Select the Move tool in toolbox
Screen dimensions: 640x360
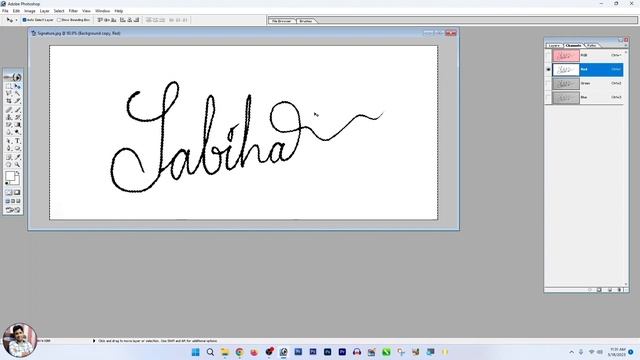(x=18, y=86)
